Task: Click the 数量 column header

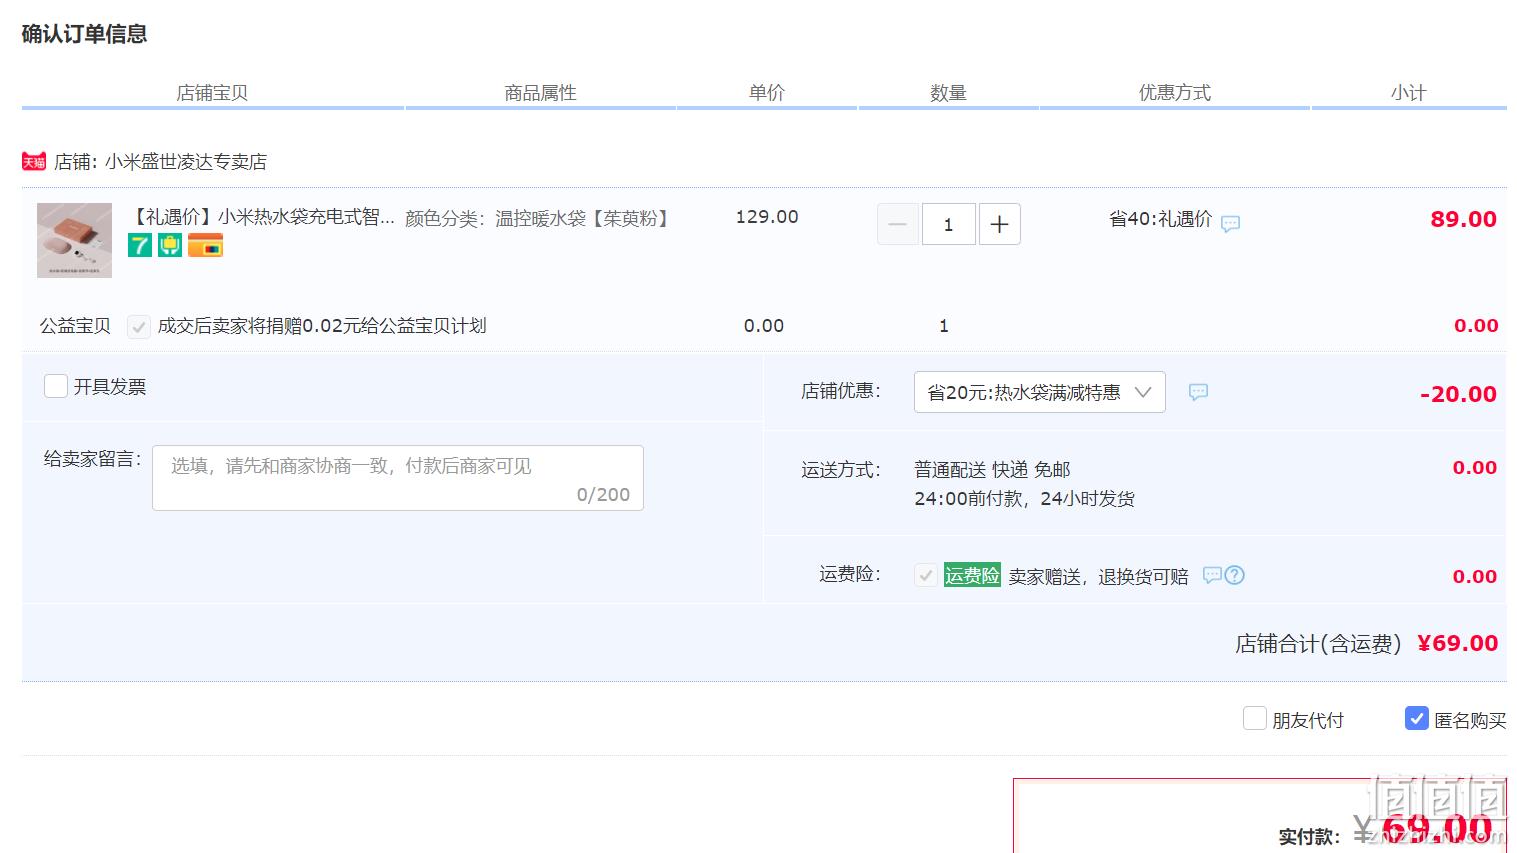Action: point(948,93)
